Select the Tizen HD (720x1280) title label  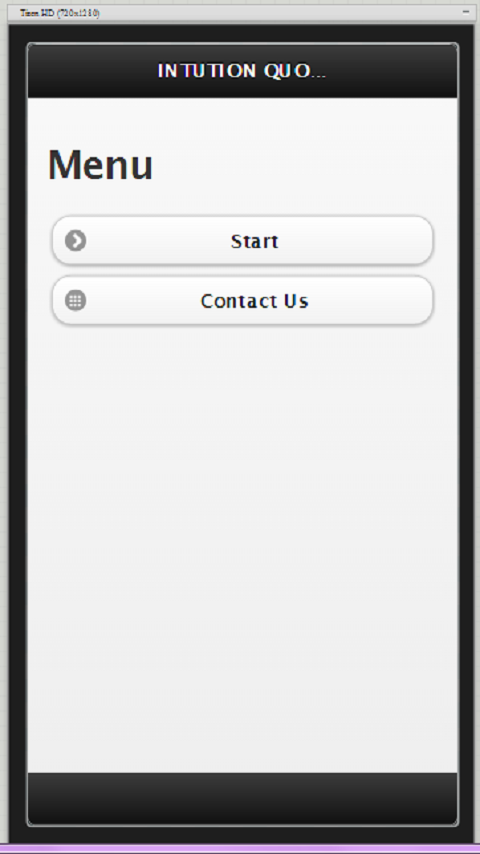(x=60, y=13)
